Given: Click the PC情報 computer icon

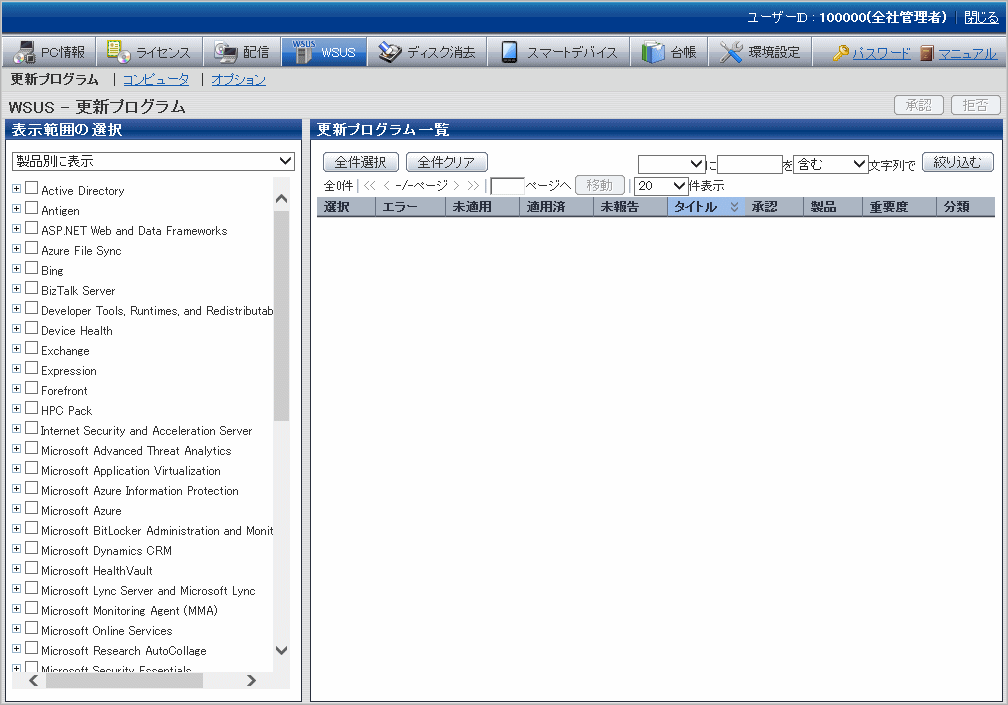Looking at the screenshot, I should click(x=24, y=52).
